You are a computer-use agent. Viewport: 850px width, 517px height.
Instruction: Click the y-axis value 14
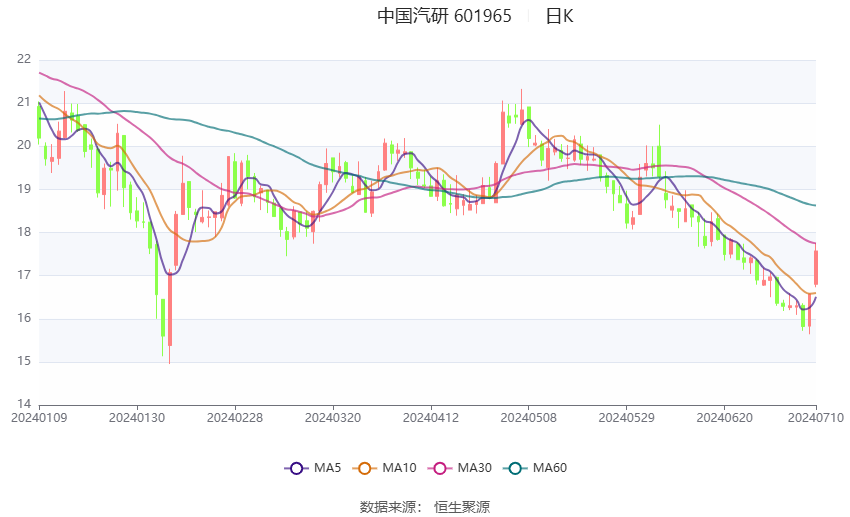point(24,404)
